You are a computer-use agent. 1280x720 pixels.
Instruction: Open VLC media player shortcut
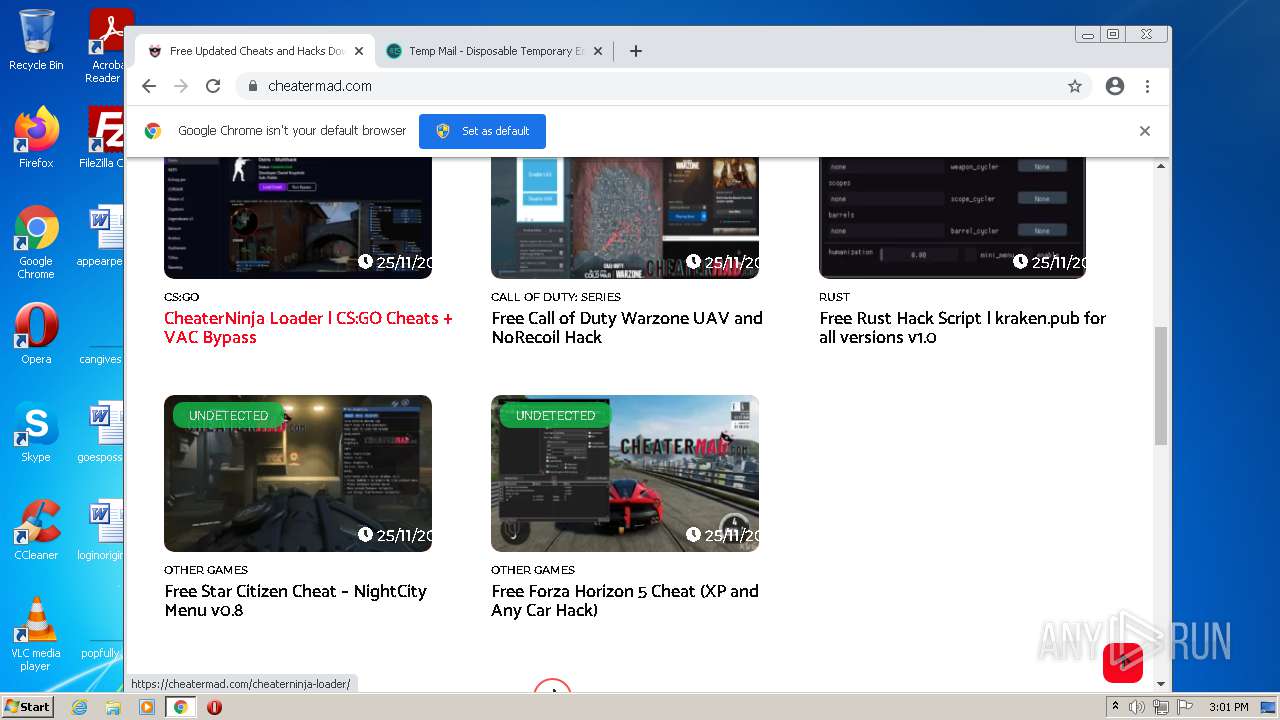[36, 634]
